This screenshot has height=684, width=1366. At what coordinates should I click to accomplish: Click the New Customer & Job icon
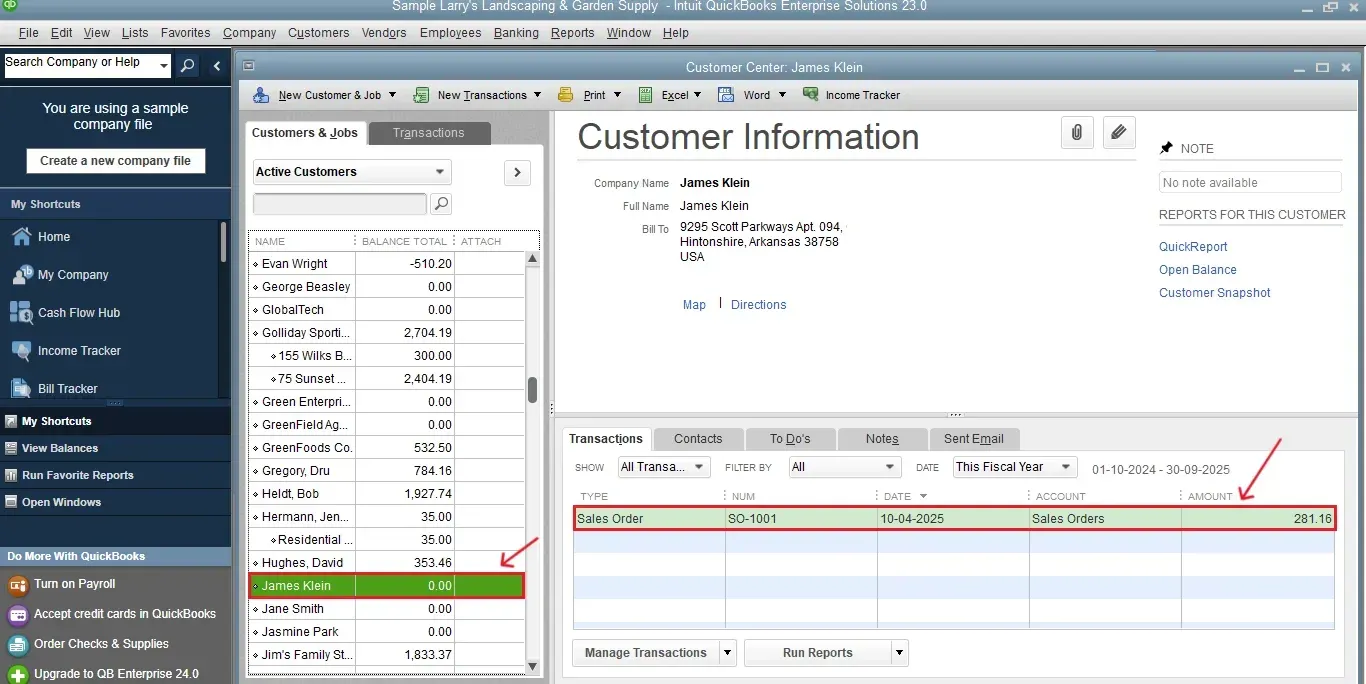coord(261,95)
